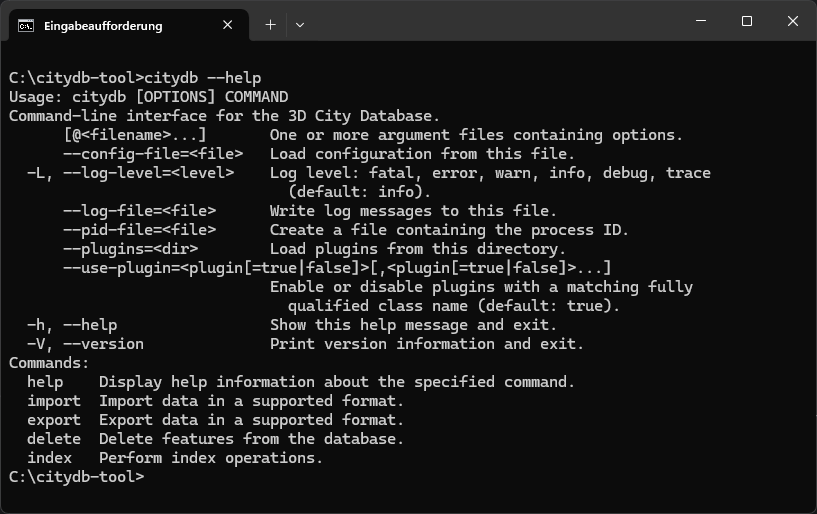817x514 pixels.
Task: Click the -V, --version option text
Action: click(x=85, y=344)
